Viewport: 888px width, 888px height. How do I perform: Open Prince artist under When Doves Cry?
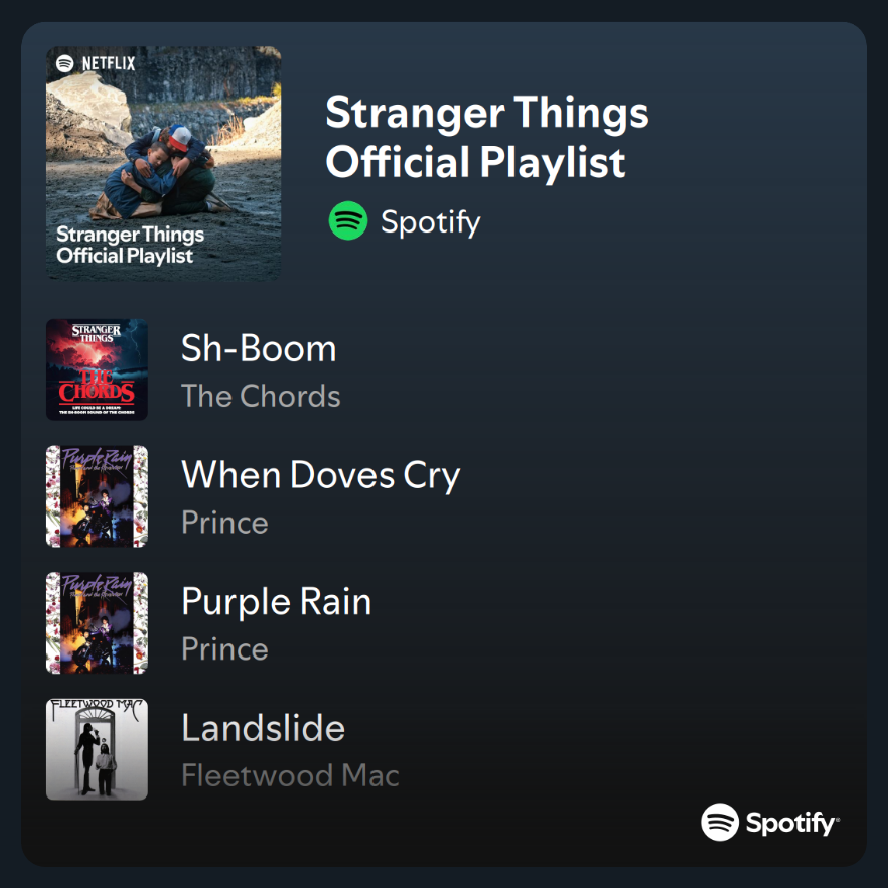coord(225,523)
